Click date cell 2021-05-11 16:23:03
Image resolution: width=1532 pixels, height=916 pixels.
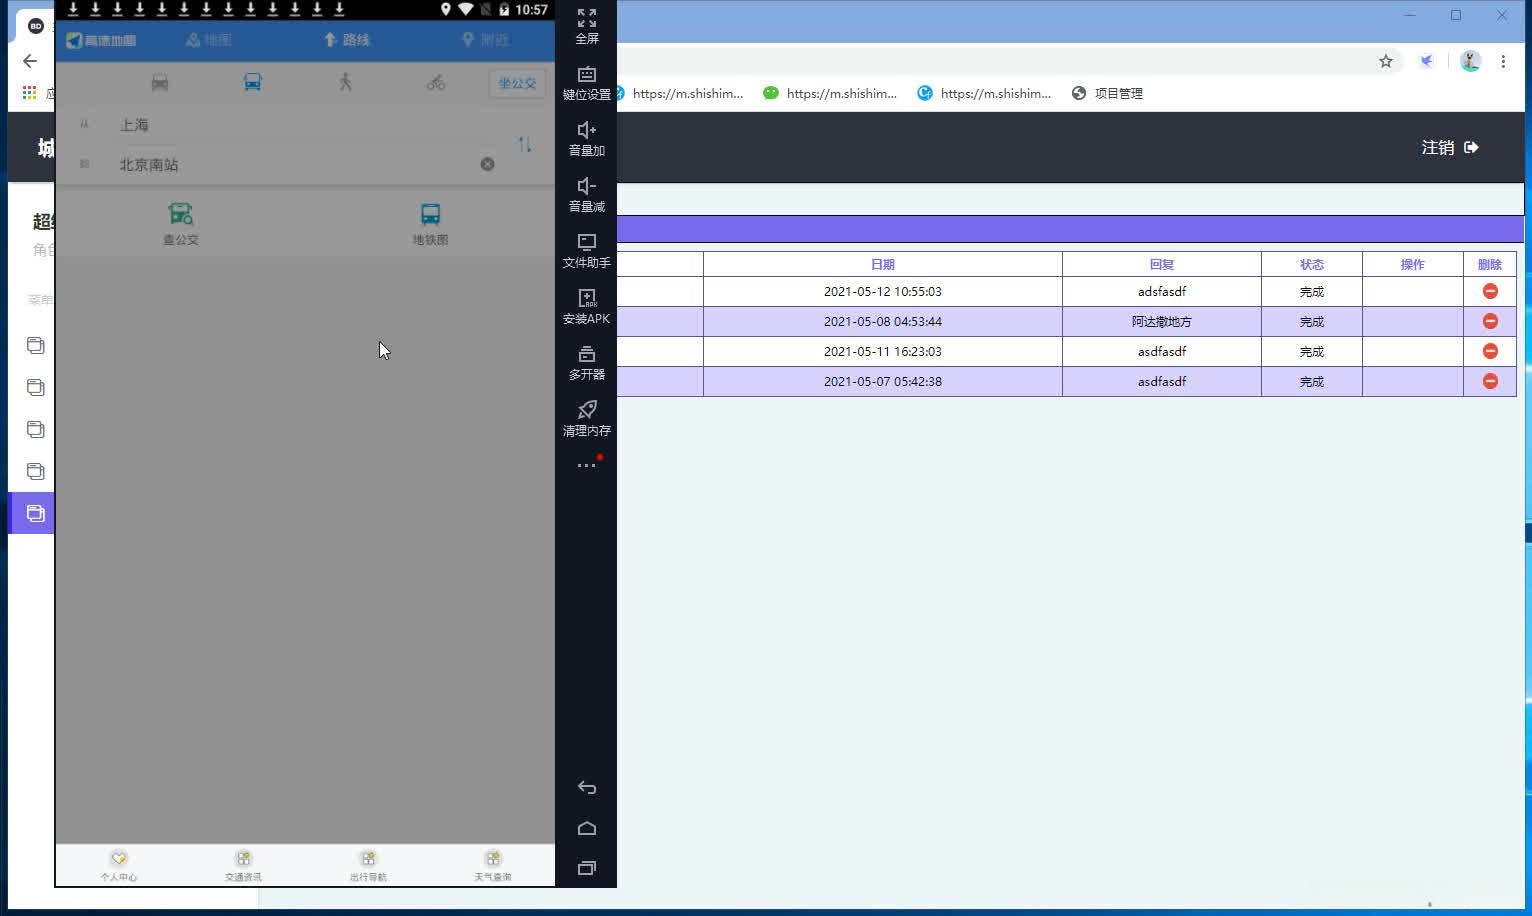[883, 351]
